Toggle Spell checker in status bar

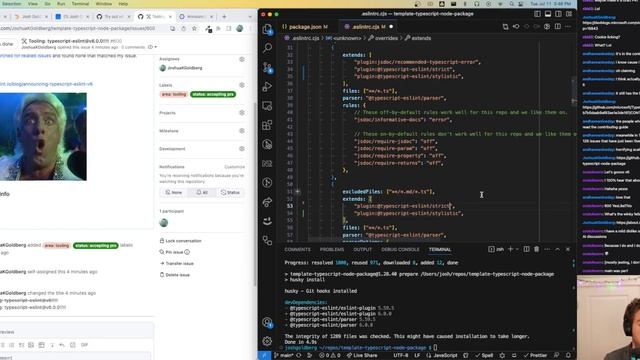pyautogui.click(x=484, y=356)
